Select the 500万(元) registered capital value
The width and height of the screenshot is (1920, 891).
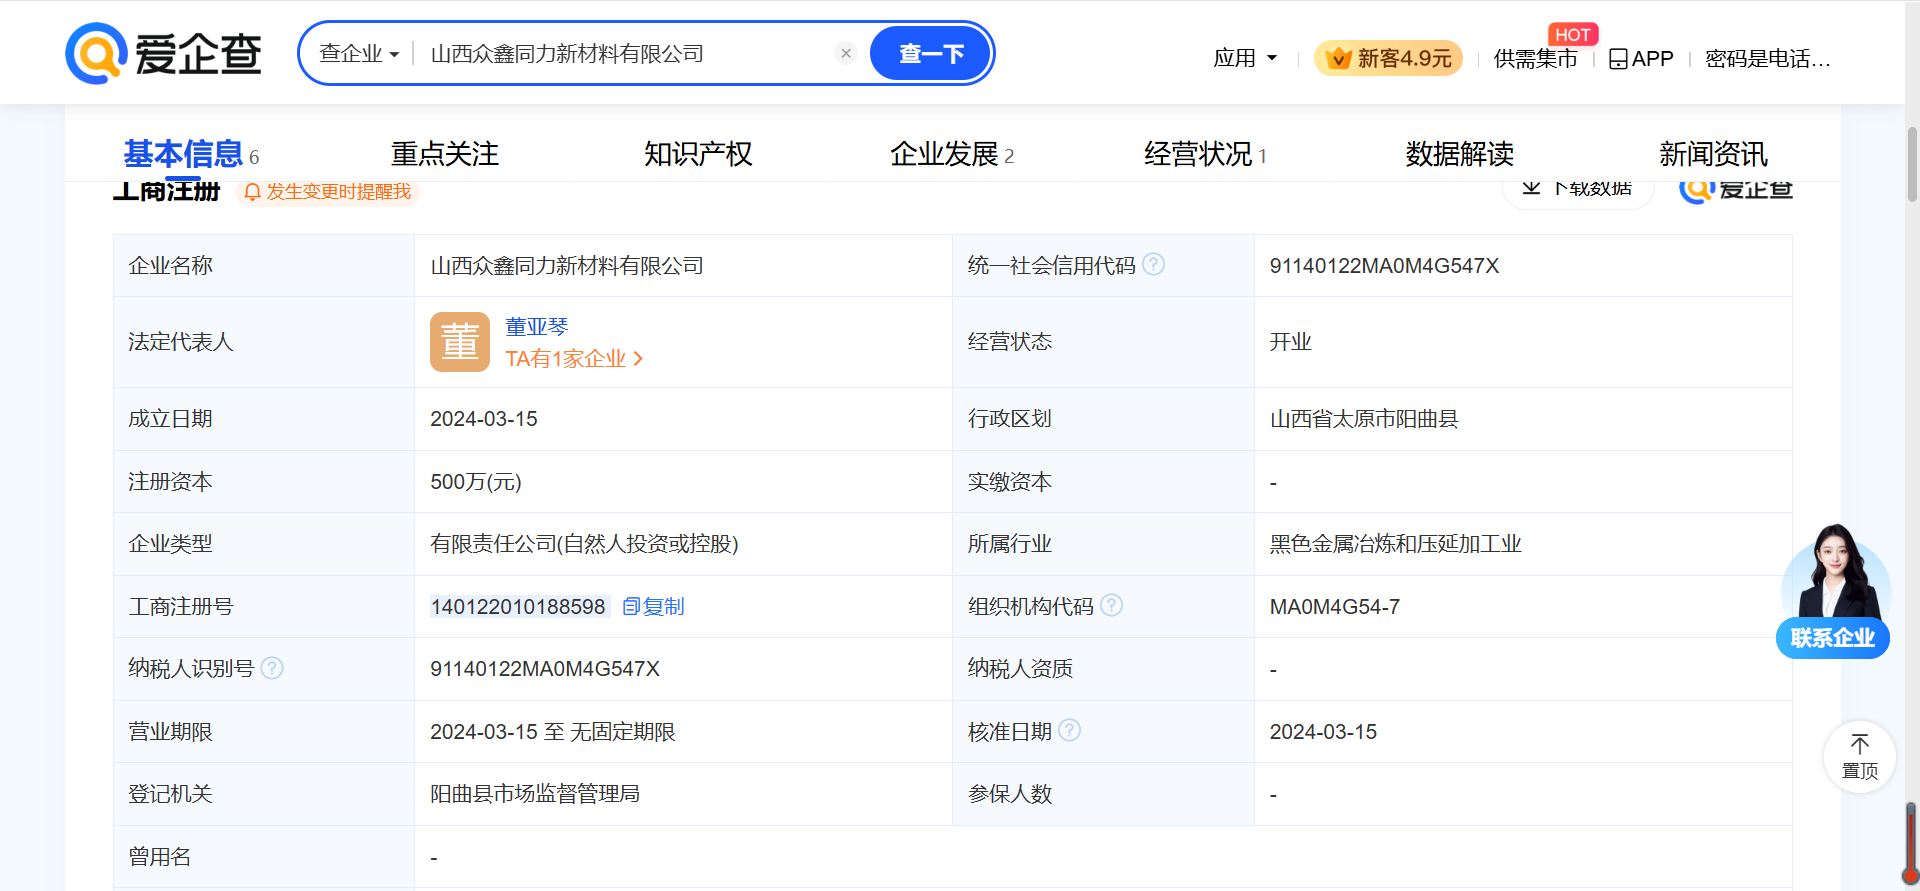click(x=476, y=482)
